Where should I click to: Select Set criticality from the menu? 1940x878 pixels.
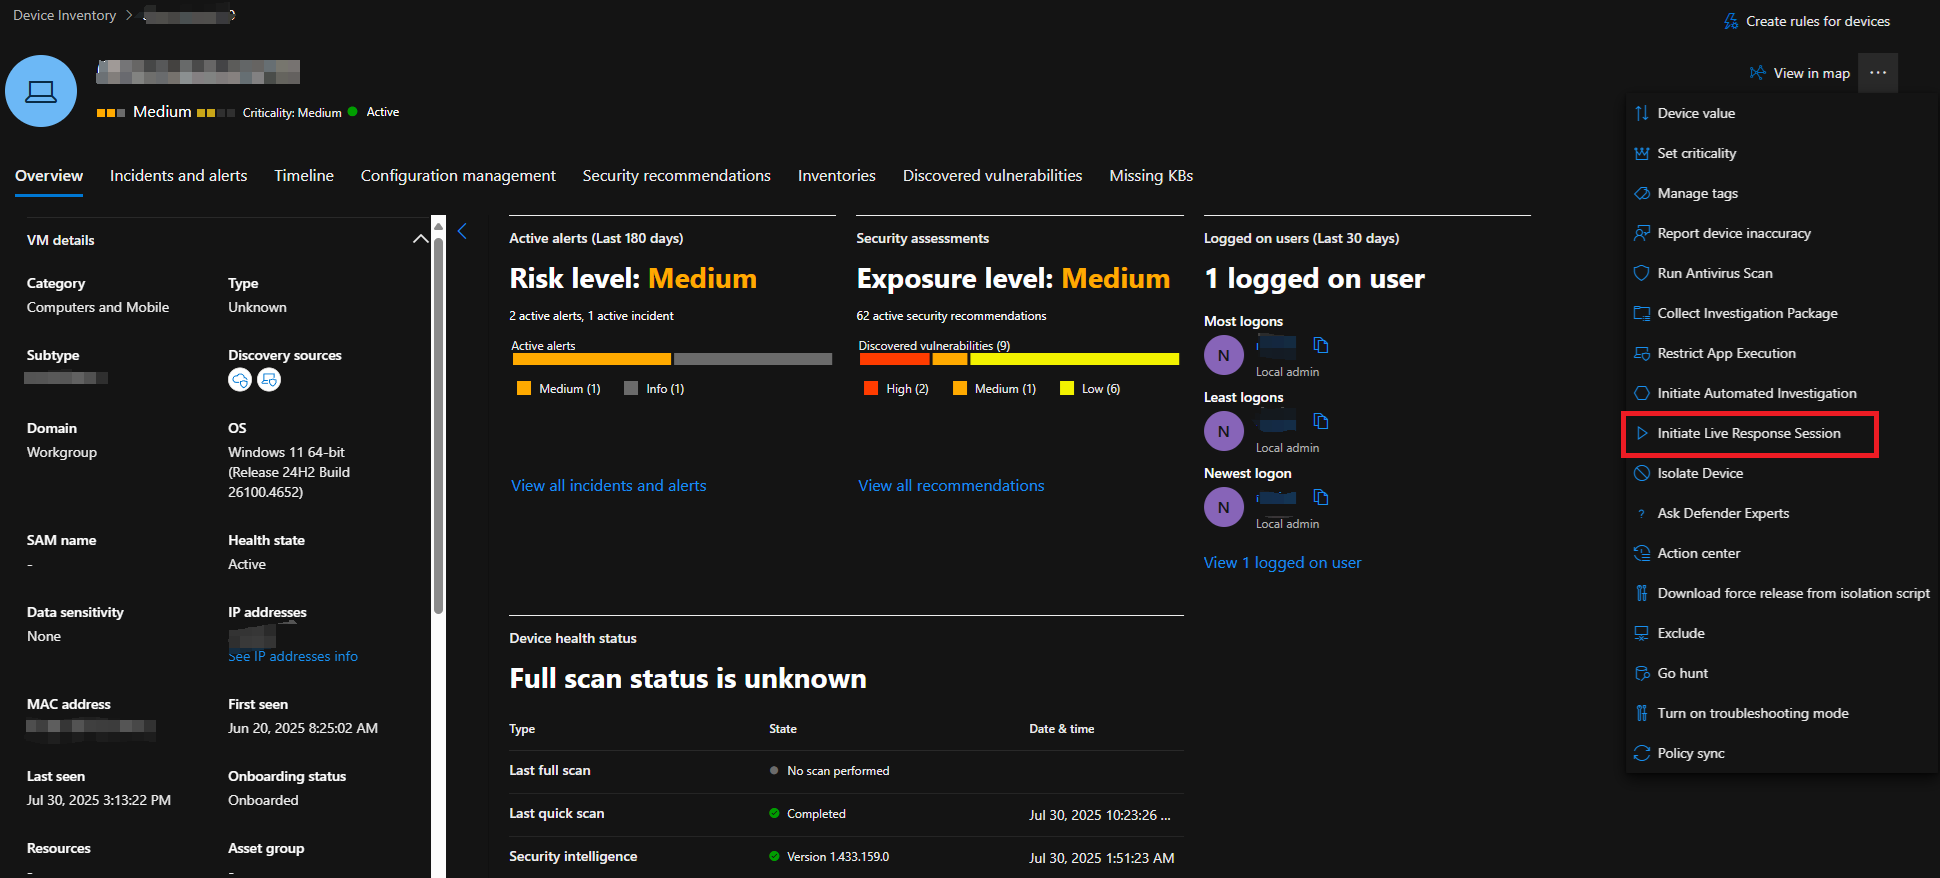coord(1780,153)
